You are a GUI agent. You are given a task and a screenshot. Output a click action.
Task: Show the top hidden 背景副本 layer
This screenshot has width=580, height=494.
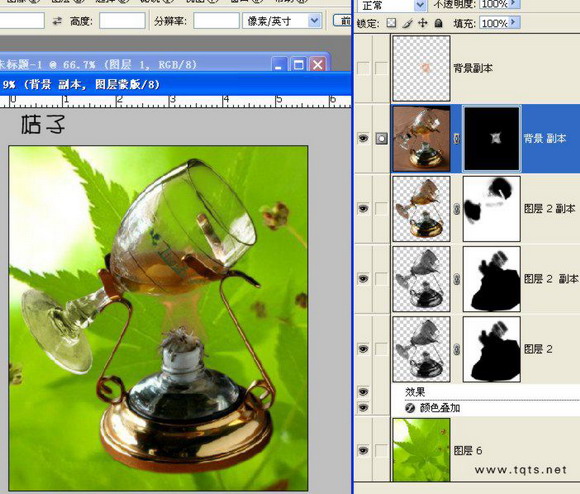[363, 68]
